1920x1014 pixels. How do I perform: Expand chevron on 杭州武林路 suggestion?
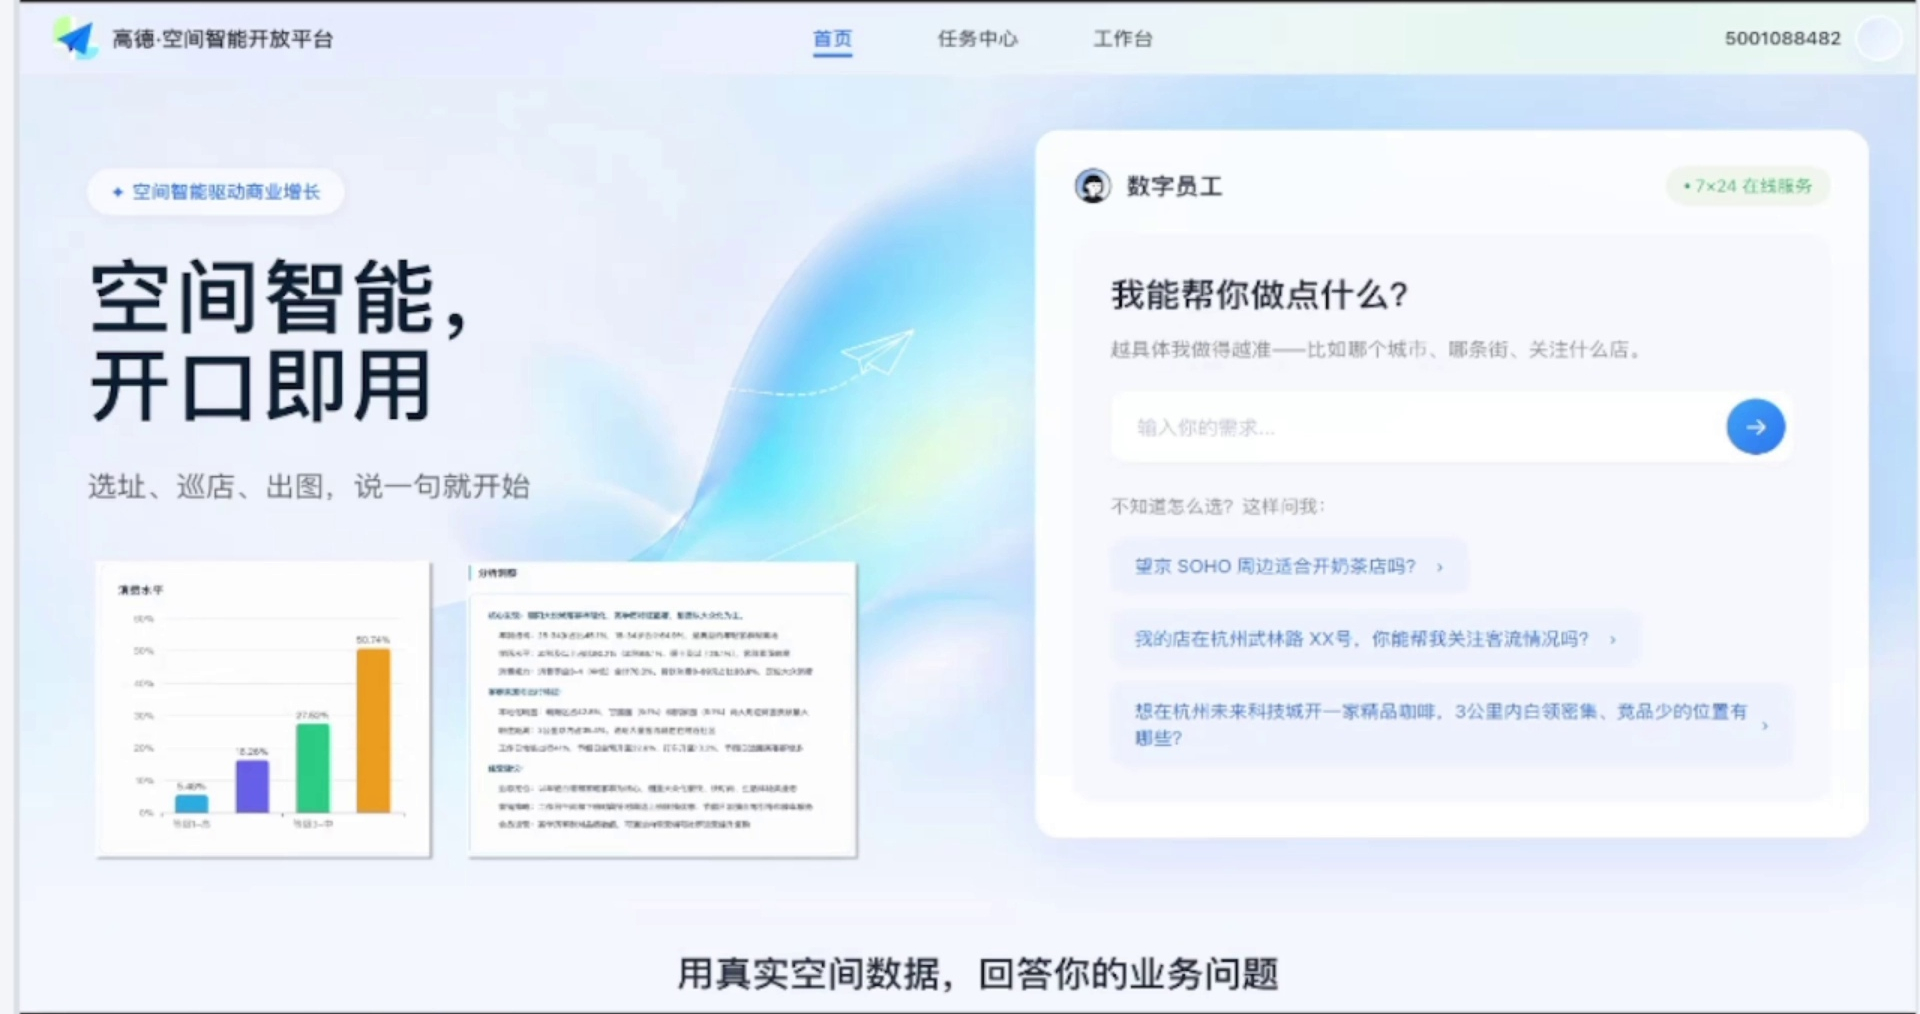1613,640
